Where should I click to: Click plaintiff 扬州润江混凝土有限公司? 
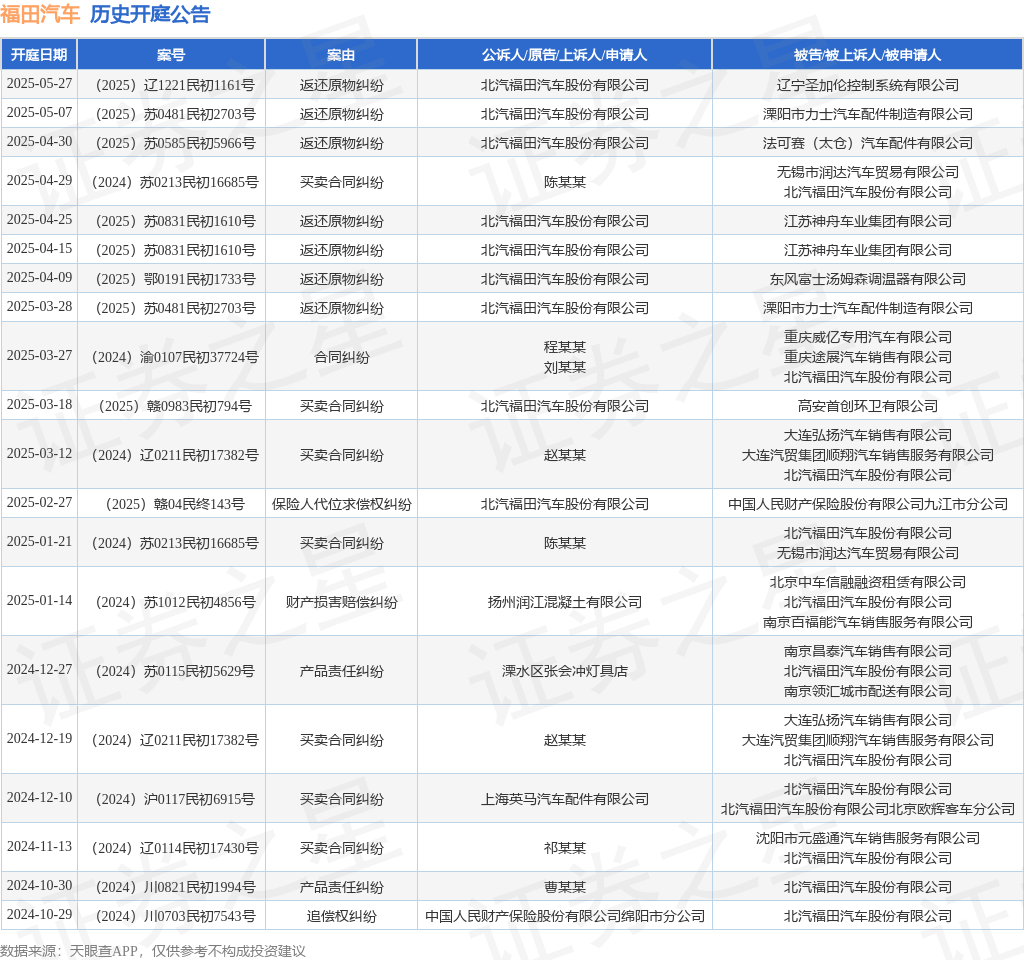coord(564,602)
